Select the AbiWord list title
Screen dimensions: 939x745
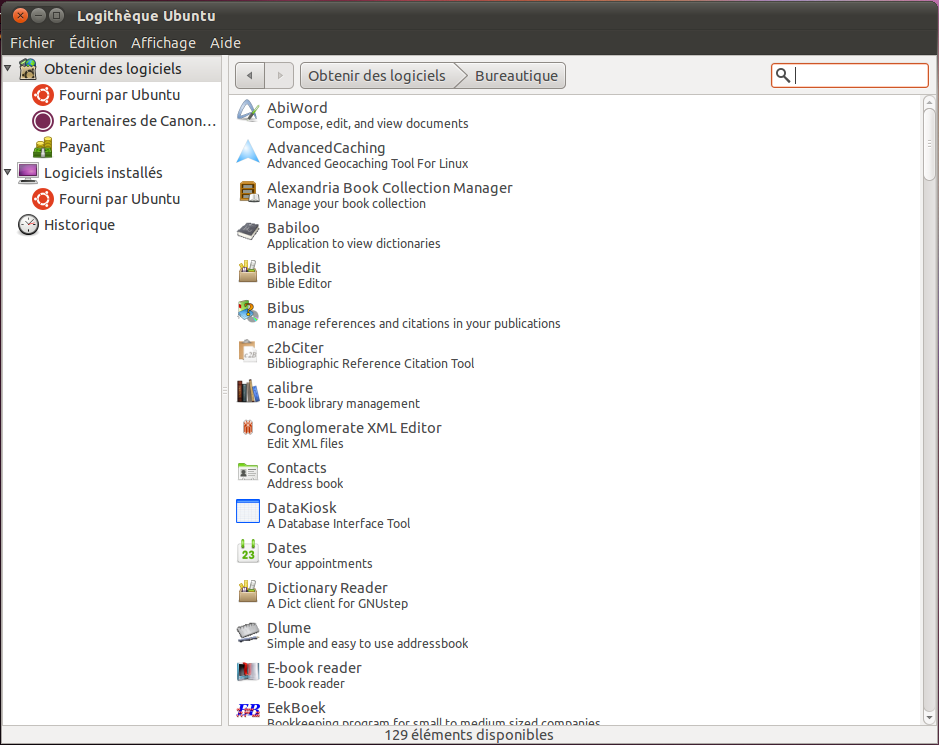coord(297,108)
